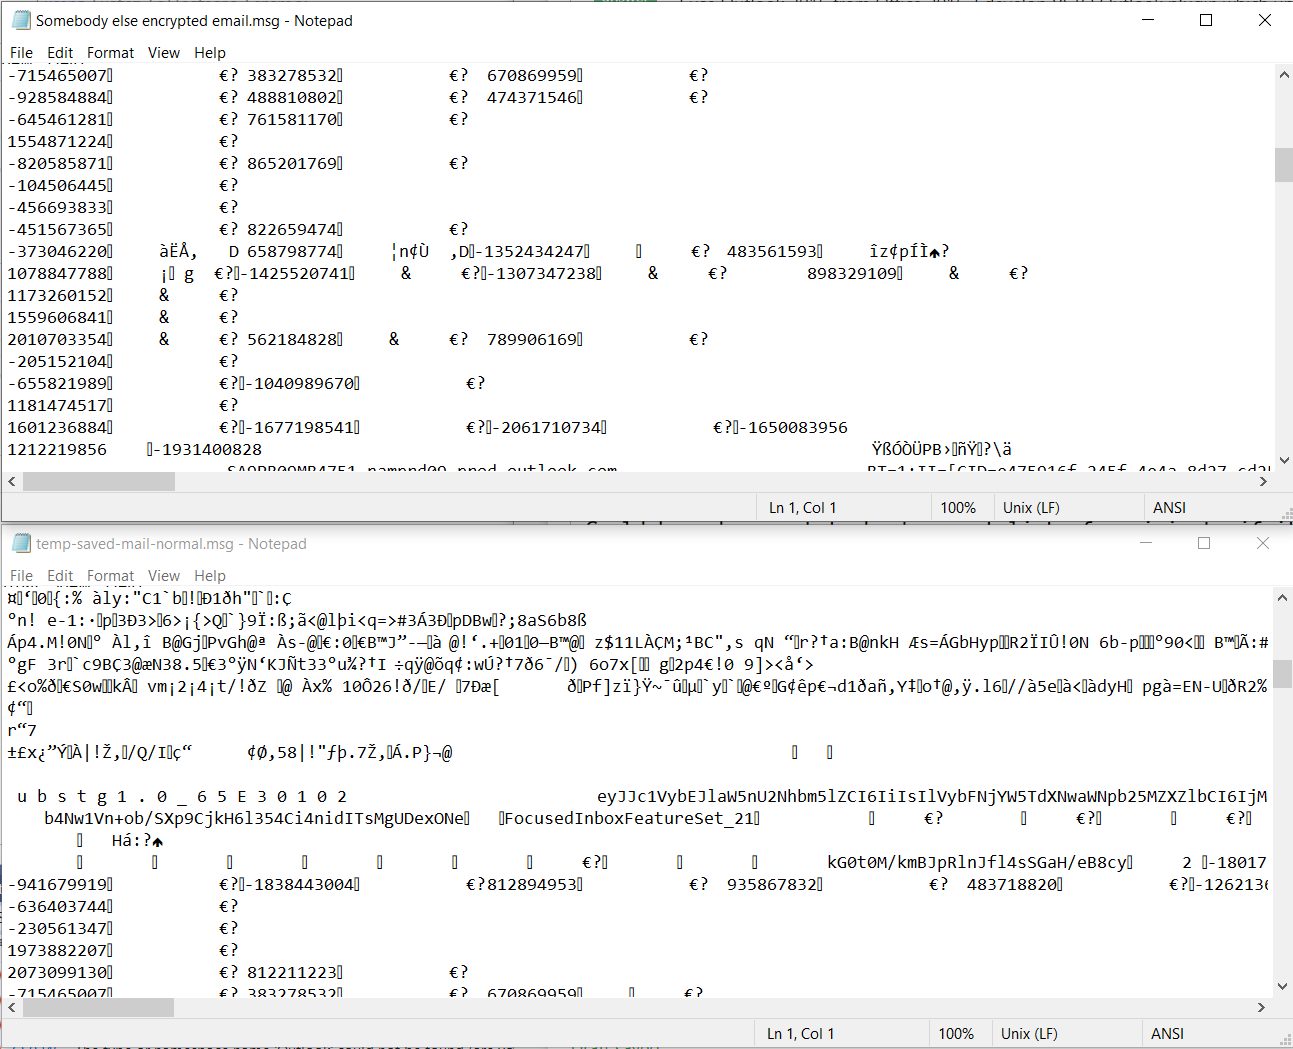Click text kG0t0M/kmBJpRlnJfl4sSGaH in bottom window
Screen dimensions: 1293x1049
(977, 863)
